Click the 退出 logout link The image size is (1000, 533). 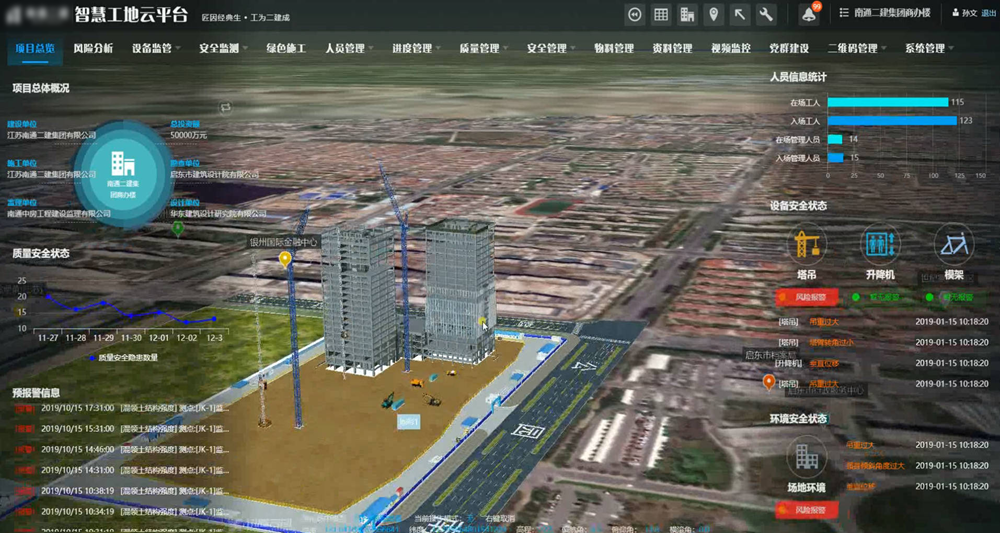coord(988,13)
